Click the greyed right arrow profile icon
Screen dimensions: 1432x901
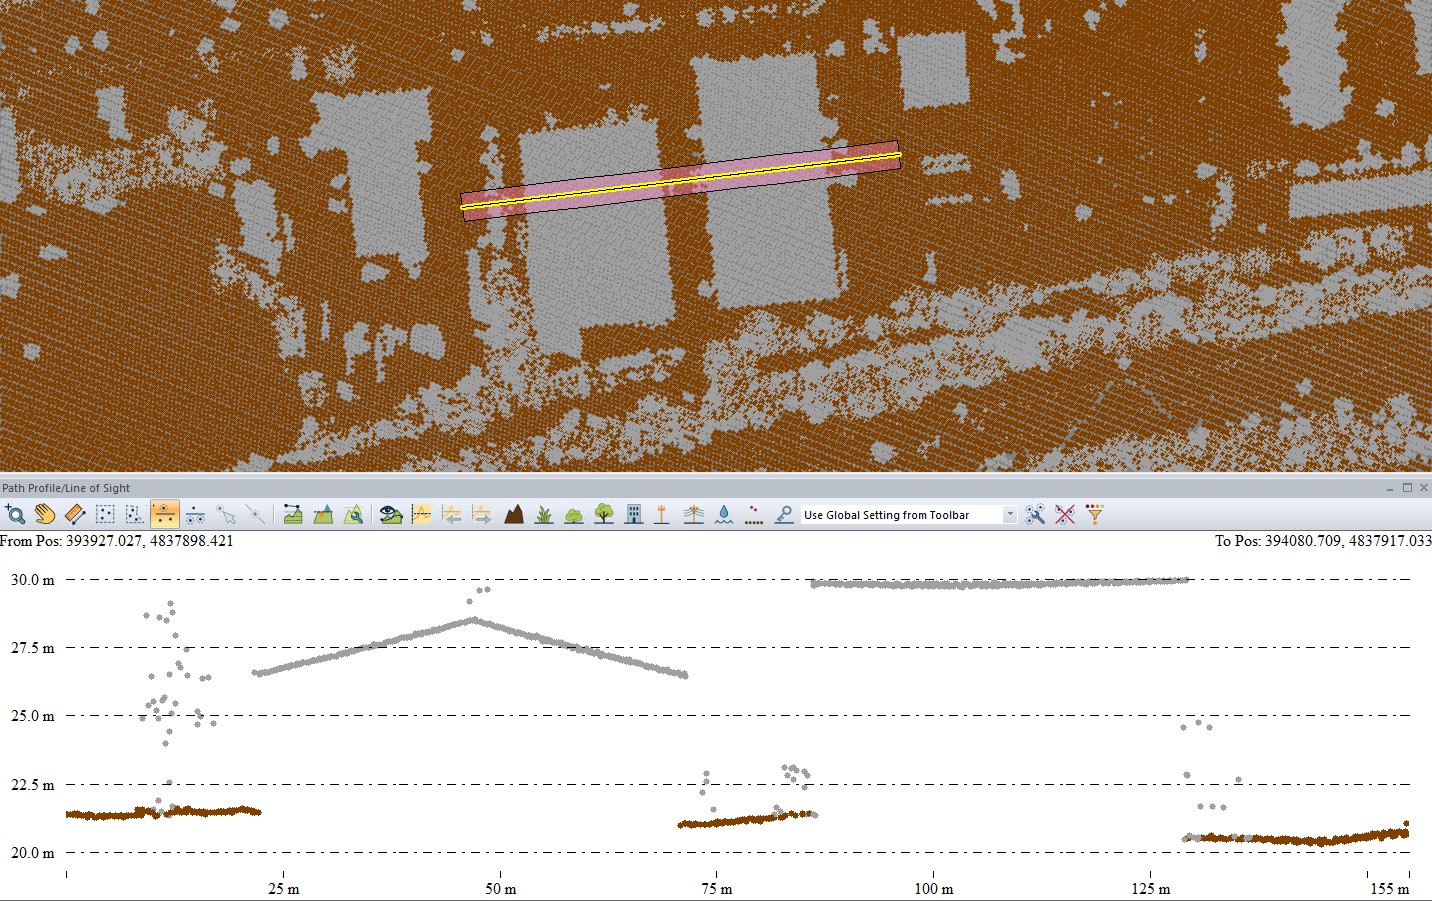pos(482,514)
